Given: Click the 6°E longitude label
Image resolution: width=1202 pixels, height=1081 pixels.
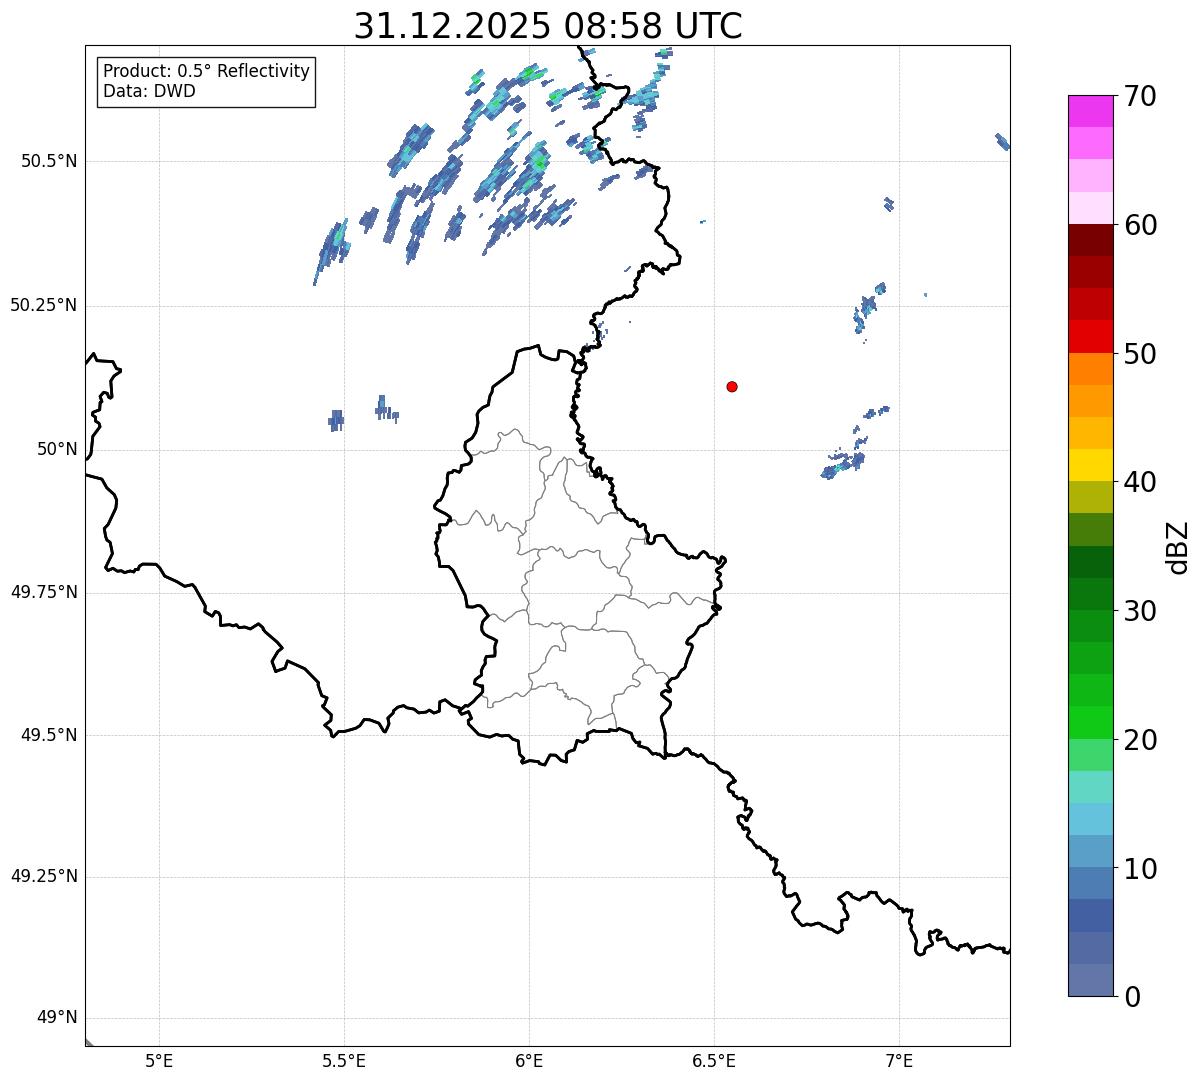Looking at the screenshot, I should click(x=529, y=1060).
